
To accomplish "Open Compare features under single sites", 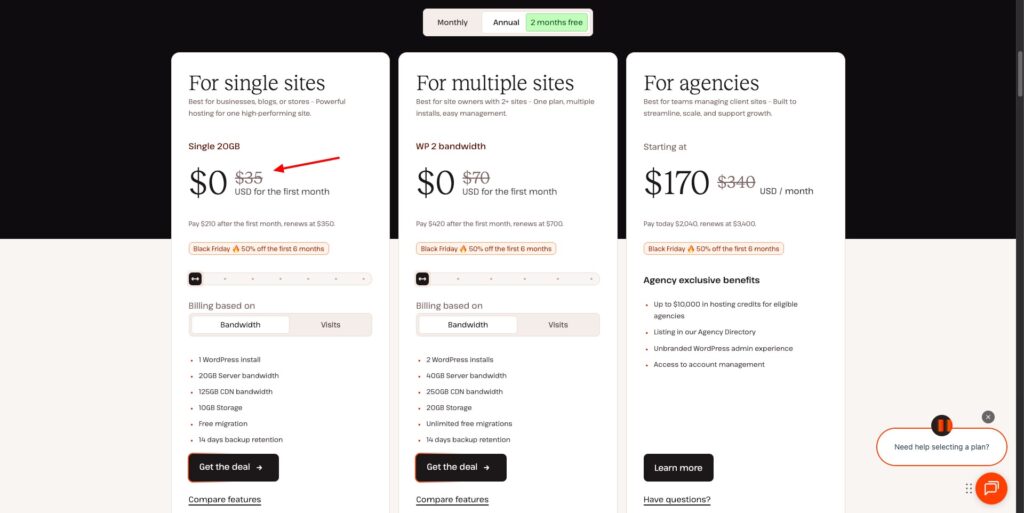I will tap(225, 499).
